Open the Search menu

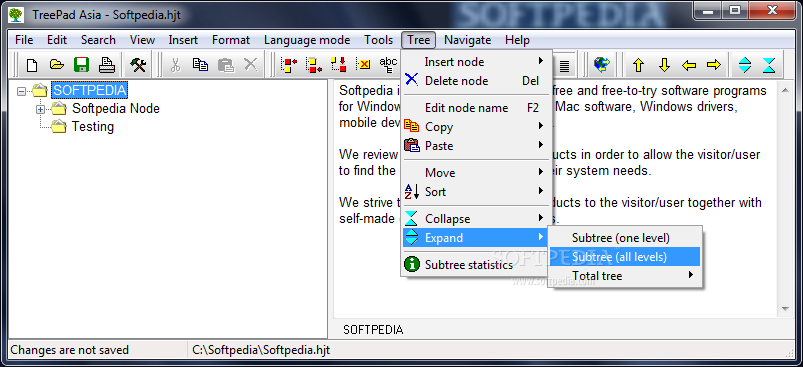point(98,40)
